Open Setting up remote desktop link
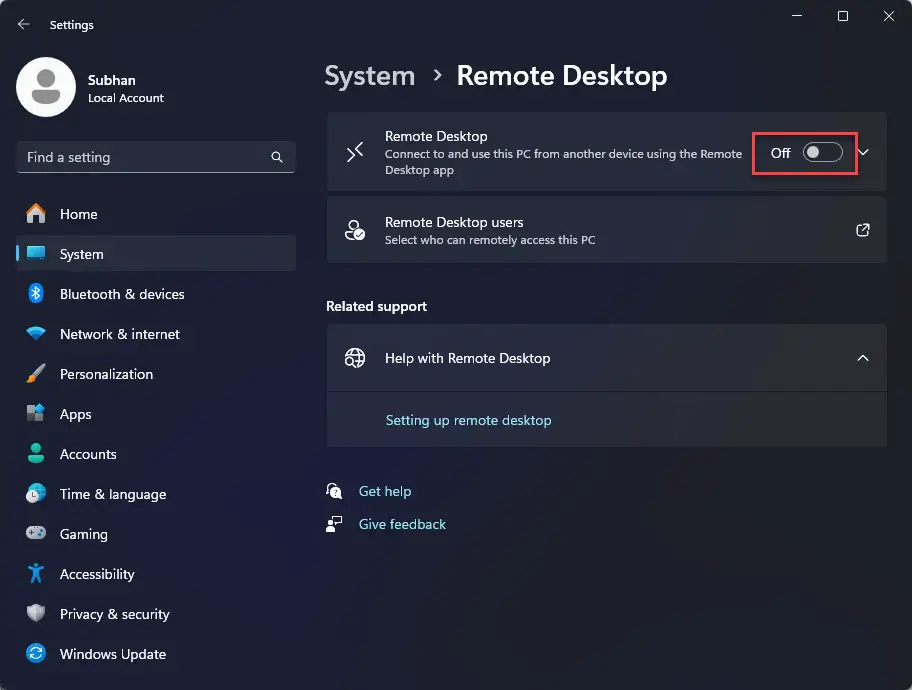The width and height of the screenshot is (912, 690). [468, 420]
